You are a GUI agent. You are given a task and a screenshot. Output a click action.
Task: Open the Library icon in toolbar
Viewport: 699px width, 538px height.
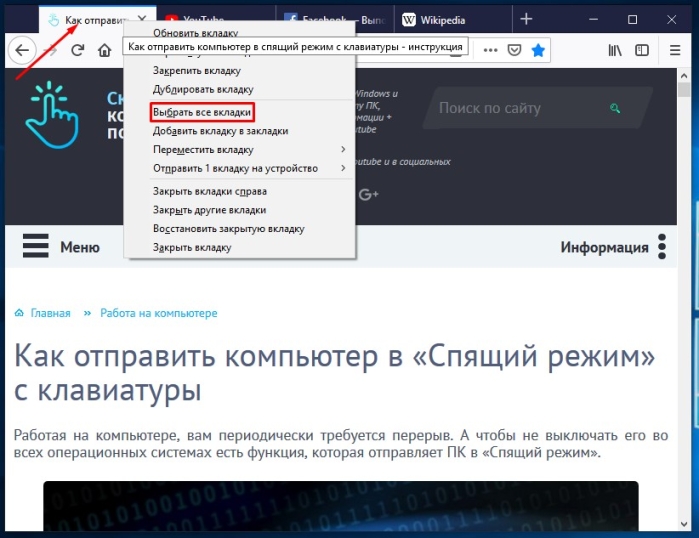pos(615,50)
